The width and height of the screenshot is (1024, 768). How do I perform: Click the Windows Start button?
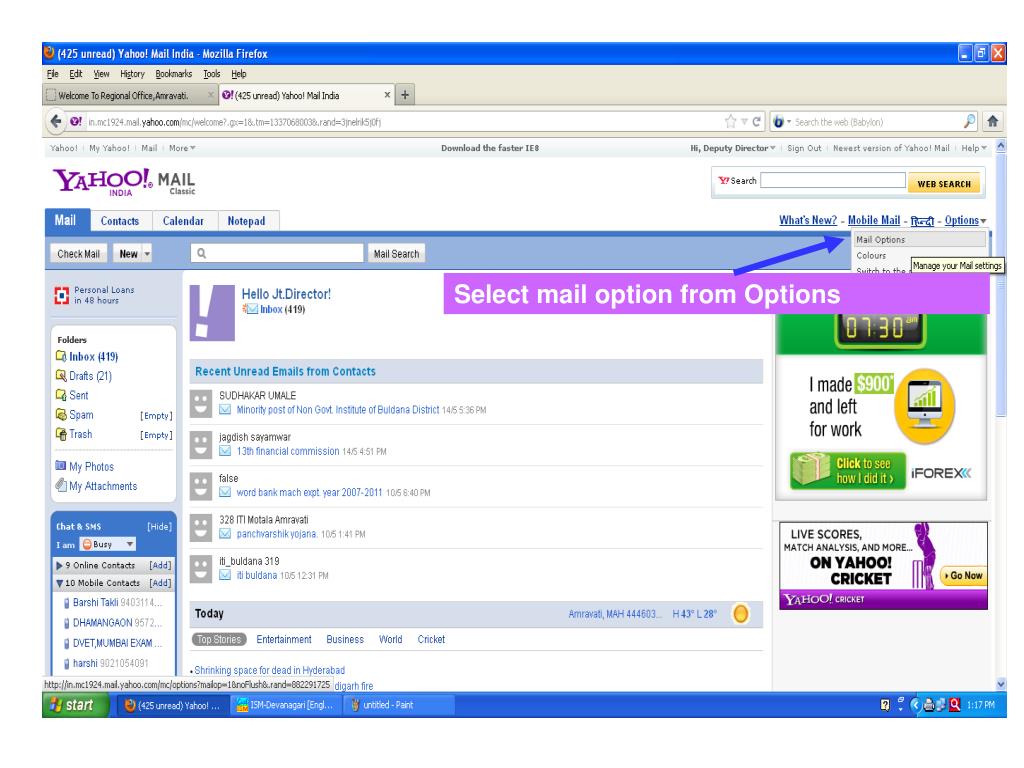[x=76, y=705]
